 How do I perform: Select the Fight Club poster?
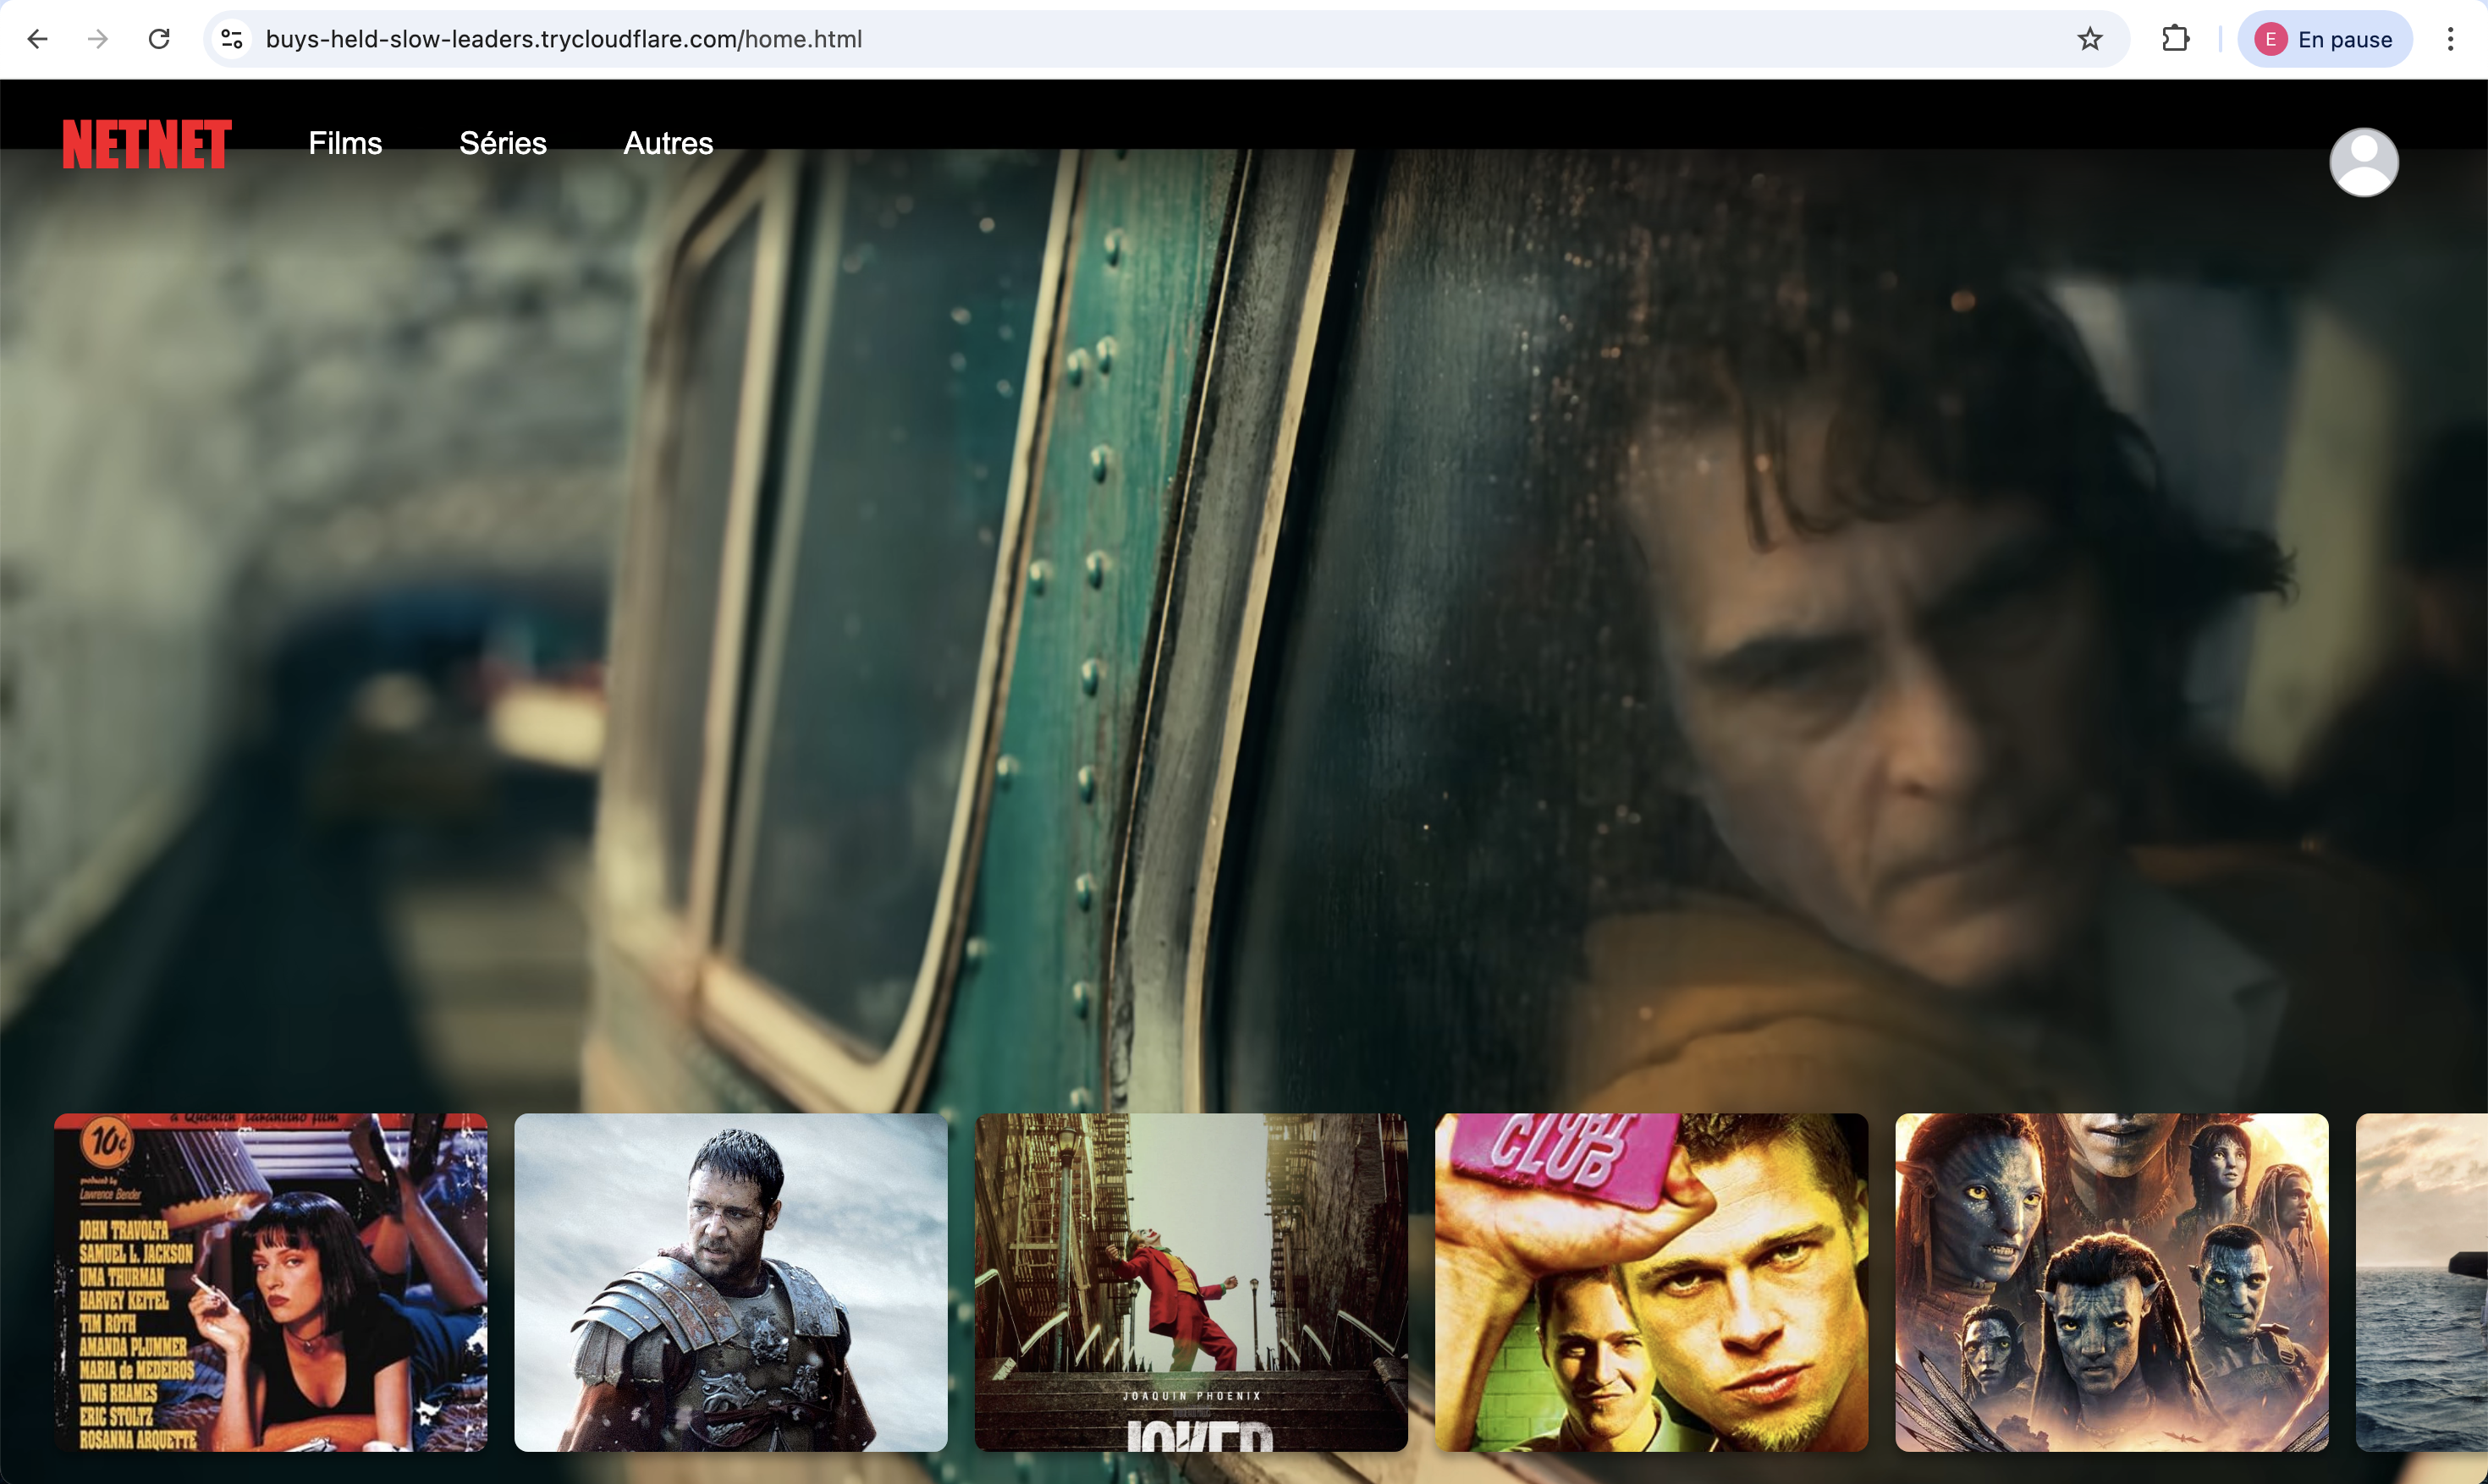[1651, 1281]
